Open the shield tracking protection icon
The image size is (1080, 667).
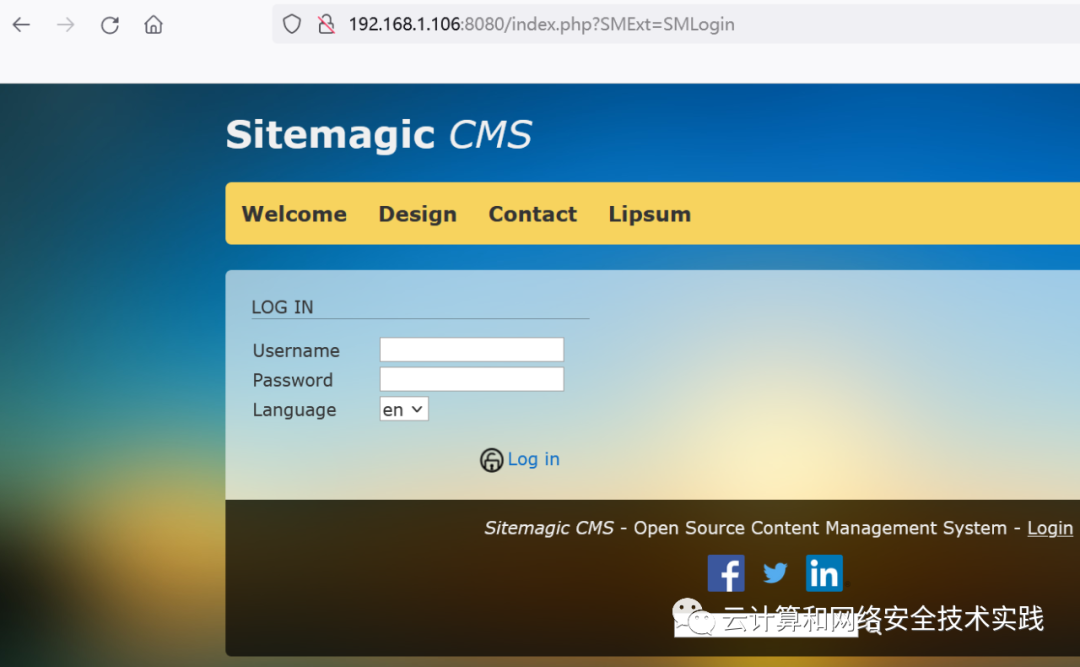[292, 24]
